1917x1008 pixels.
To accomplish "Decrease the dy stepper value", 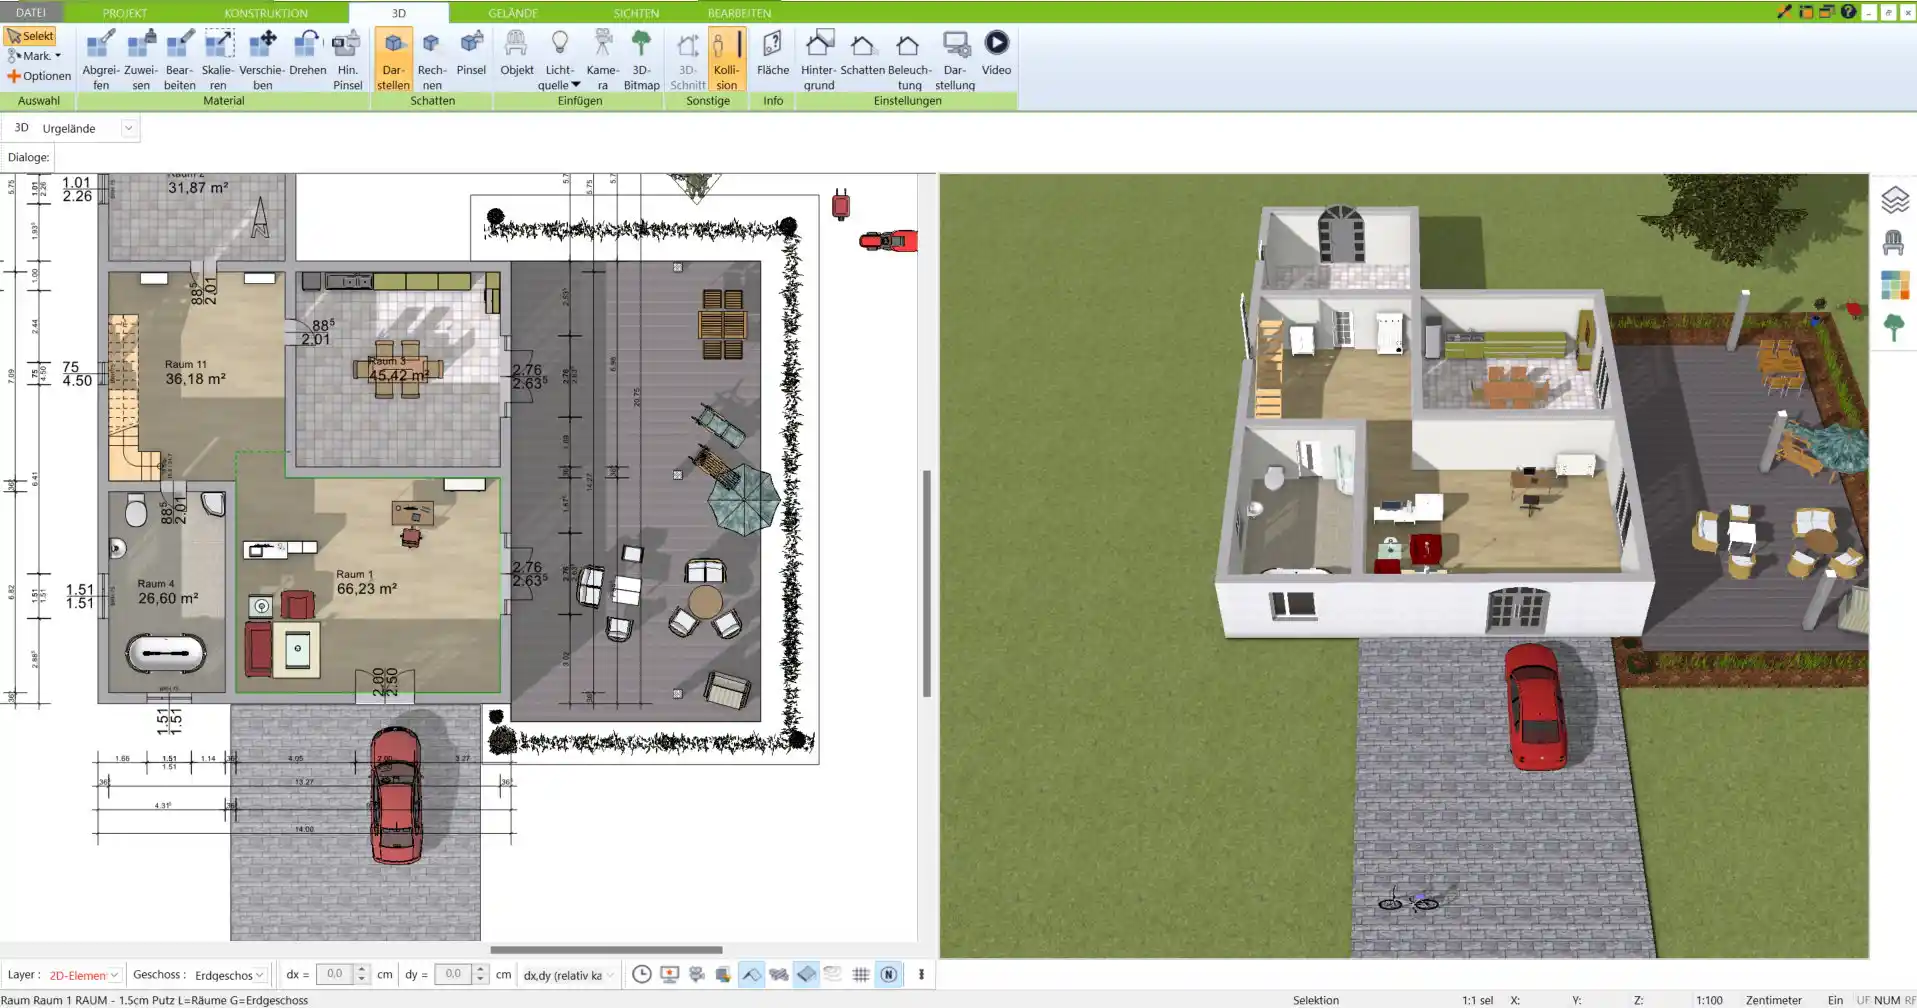I will point(480,980).
